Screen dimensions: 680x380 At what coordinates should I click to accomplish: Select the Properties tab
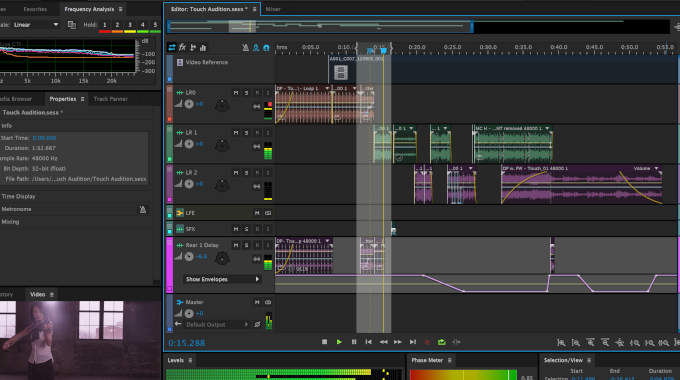pyautogui.click(x=62, y=99)
